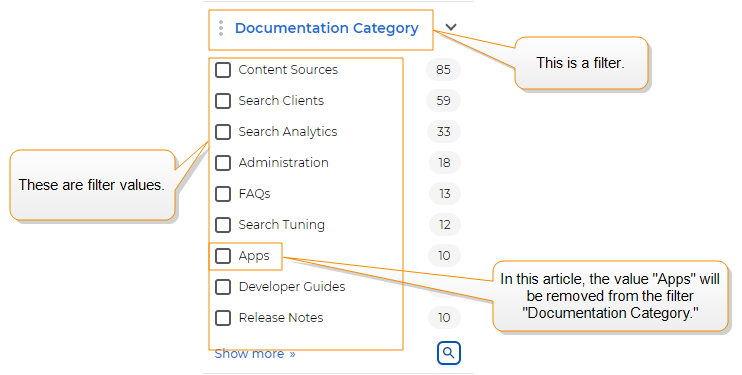Tick the Developer Guides checkbox
The width and height of the screenshot is (742, 375).
223,287
